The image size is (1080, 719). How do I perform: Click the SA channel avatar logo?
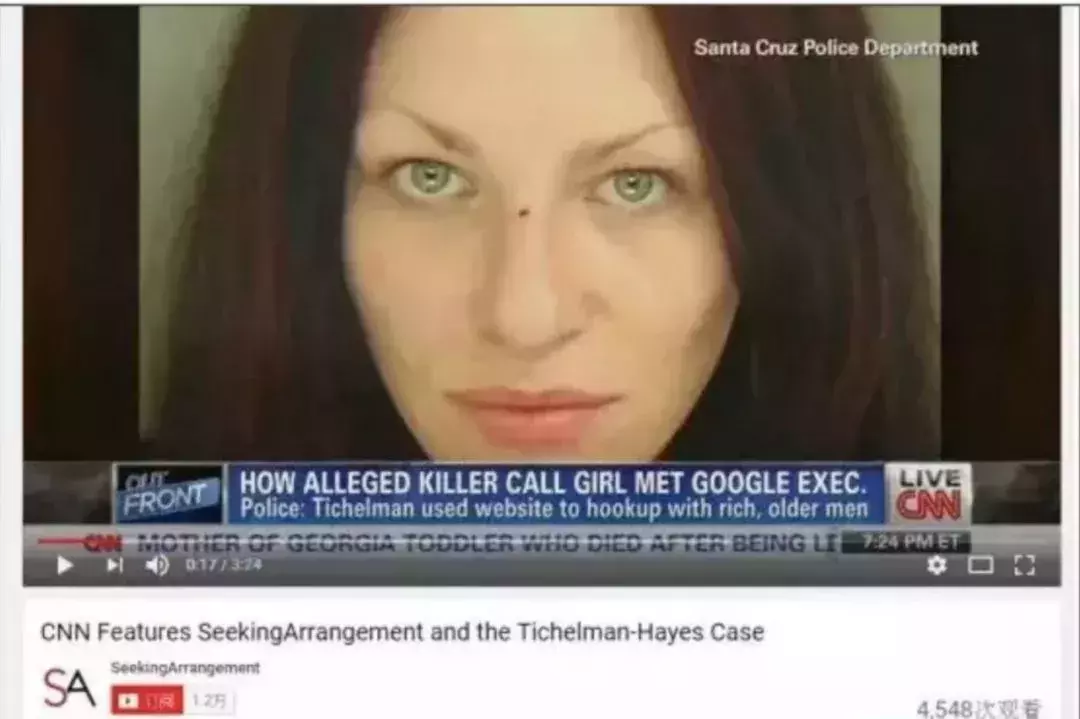pos(68,687)
